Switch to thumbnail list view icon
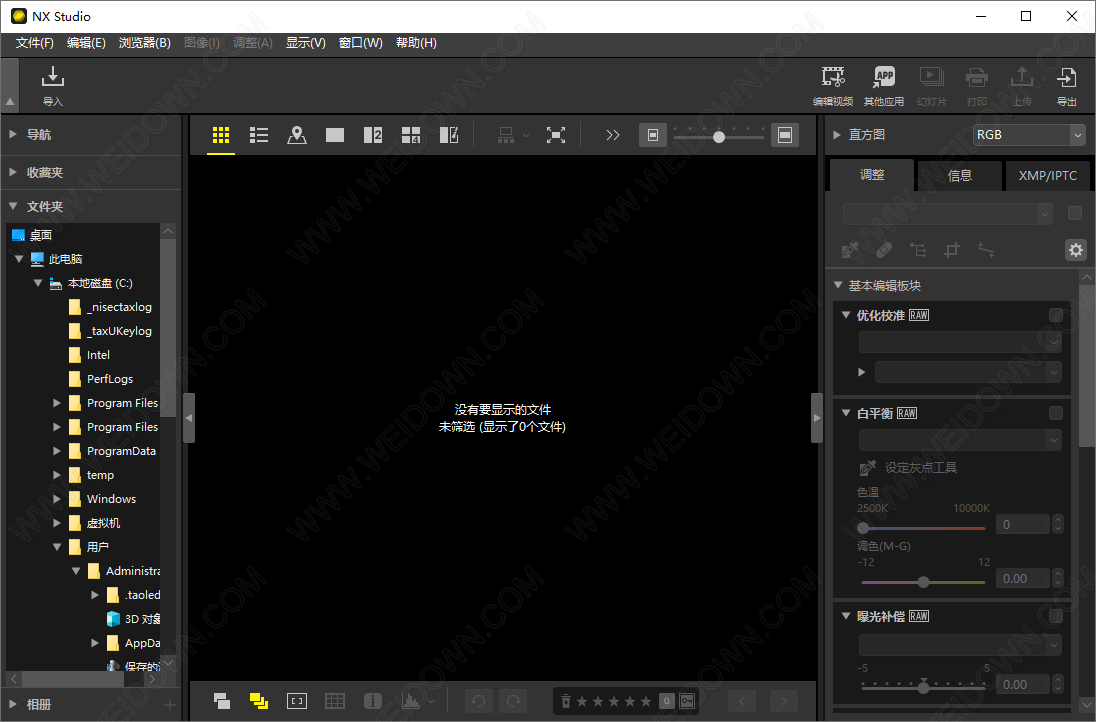1096x722 pixels. (259, 135)
